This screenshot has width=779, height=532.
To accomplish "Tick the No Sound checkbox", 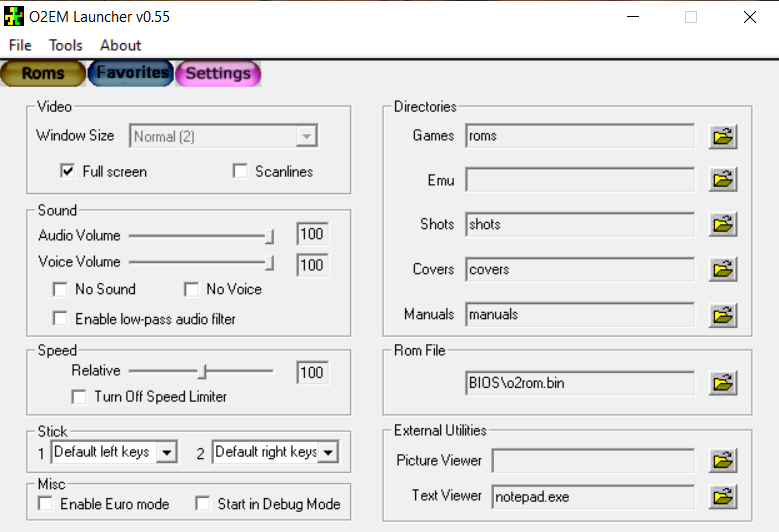I will point(60,290).
